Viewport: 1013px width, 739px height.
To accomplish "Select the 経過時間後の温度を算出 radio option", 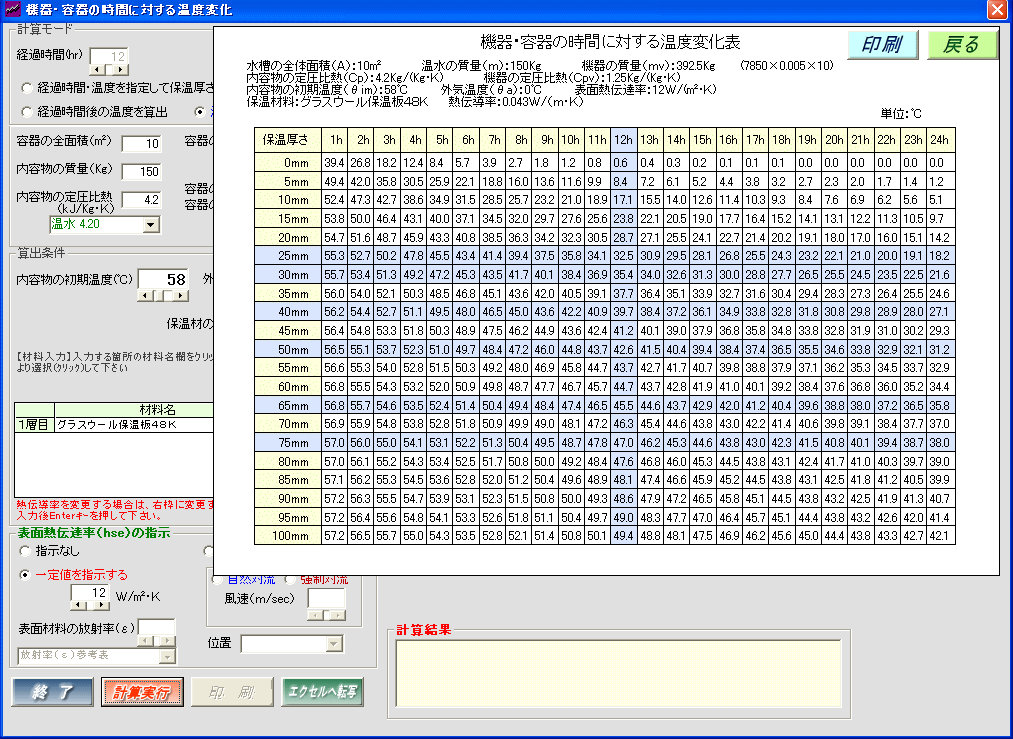I will coord(26,112).
